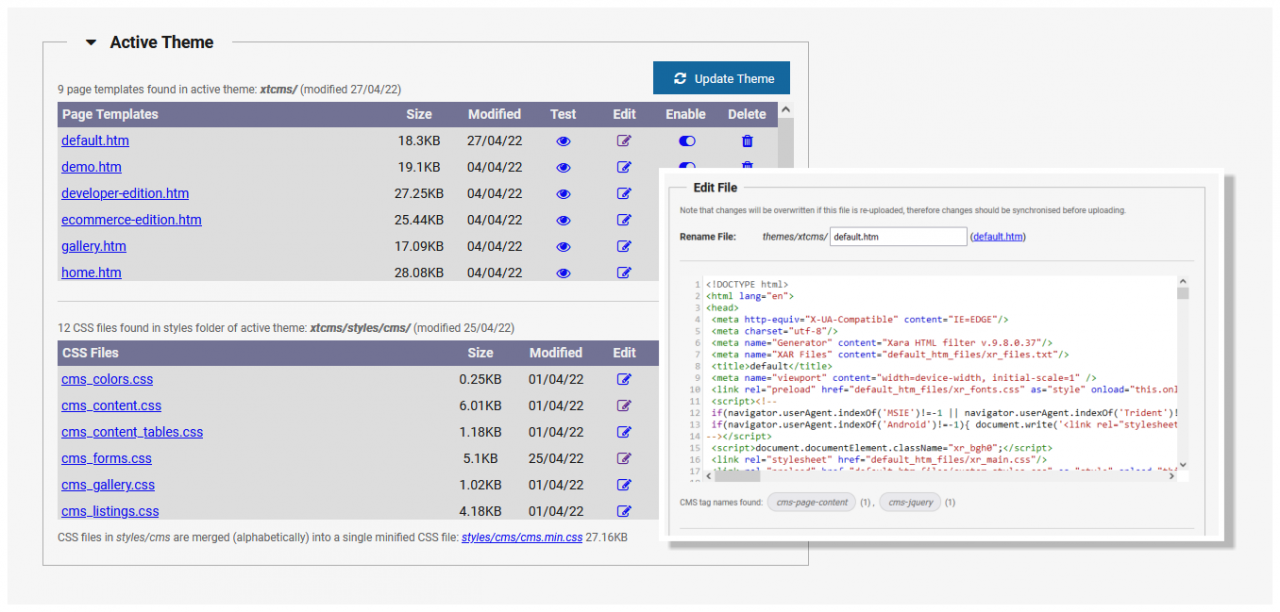Open the cms_content.css file link
The height and width of the screenshot is (612, 1280).
pyautogui.click(x=111, y=406)
